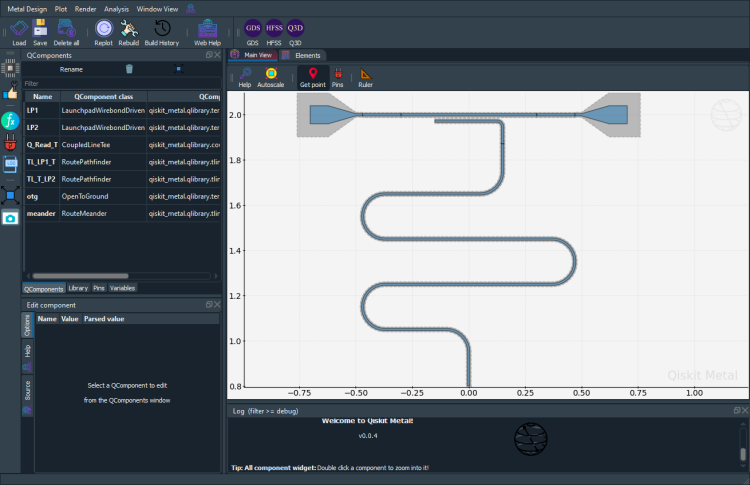Viewport: 750px width, 485px height.
Task: Activate the Get point tool
Action: click(x=313, y=77)
